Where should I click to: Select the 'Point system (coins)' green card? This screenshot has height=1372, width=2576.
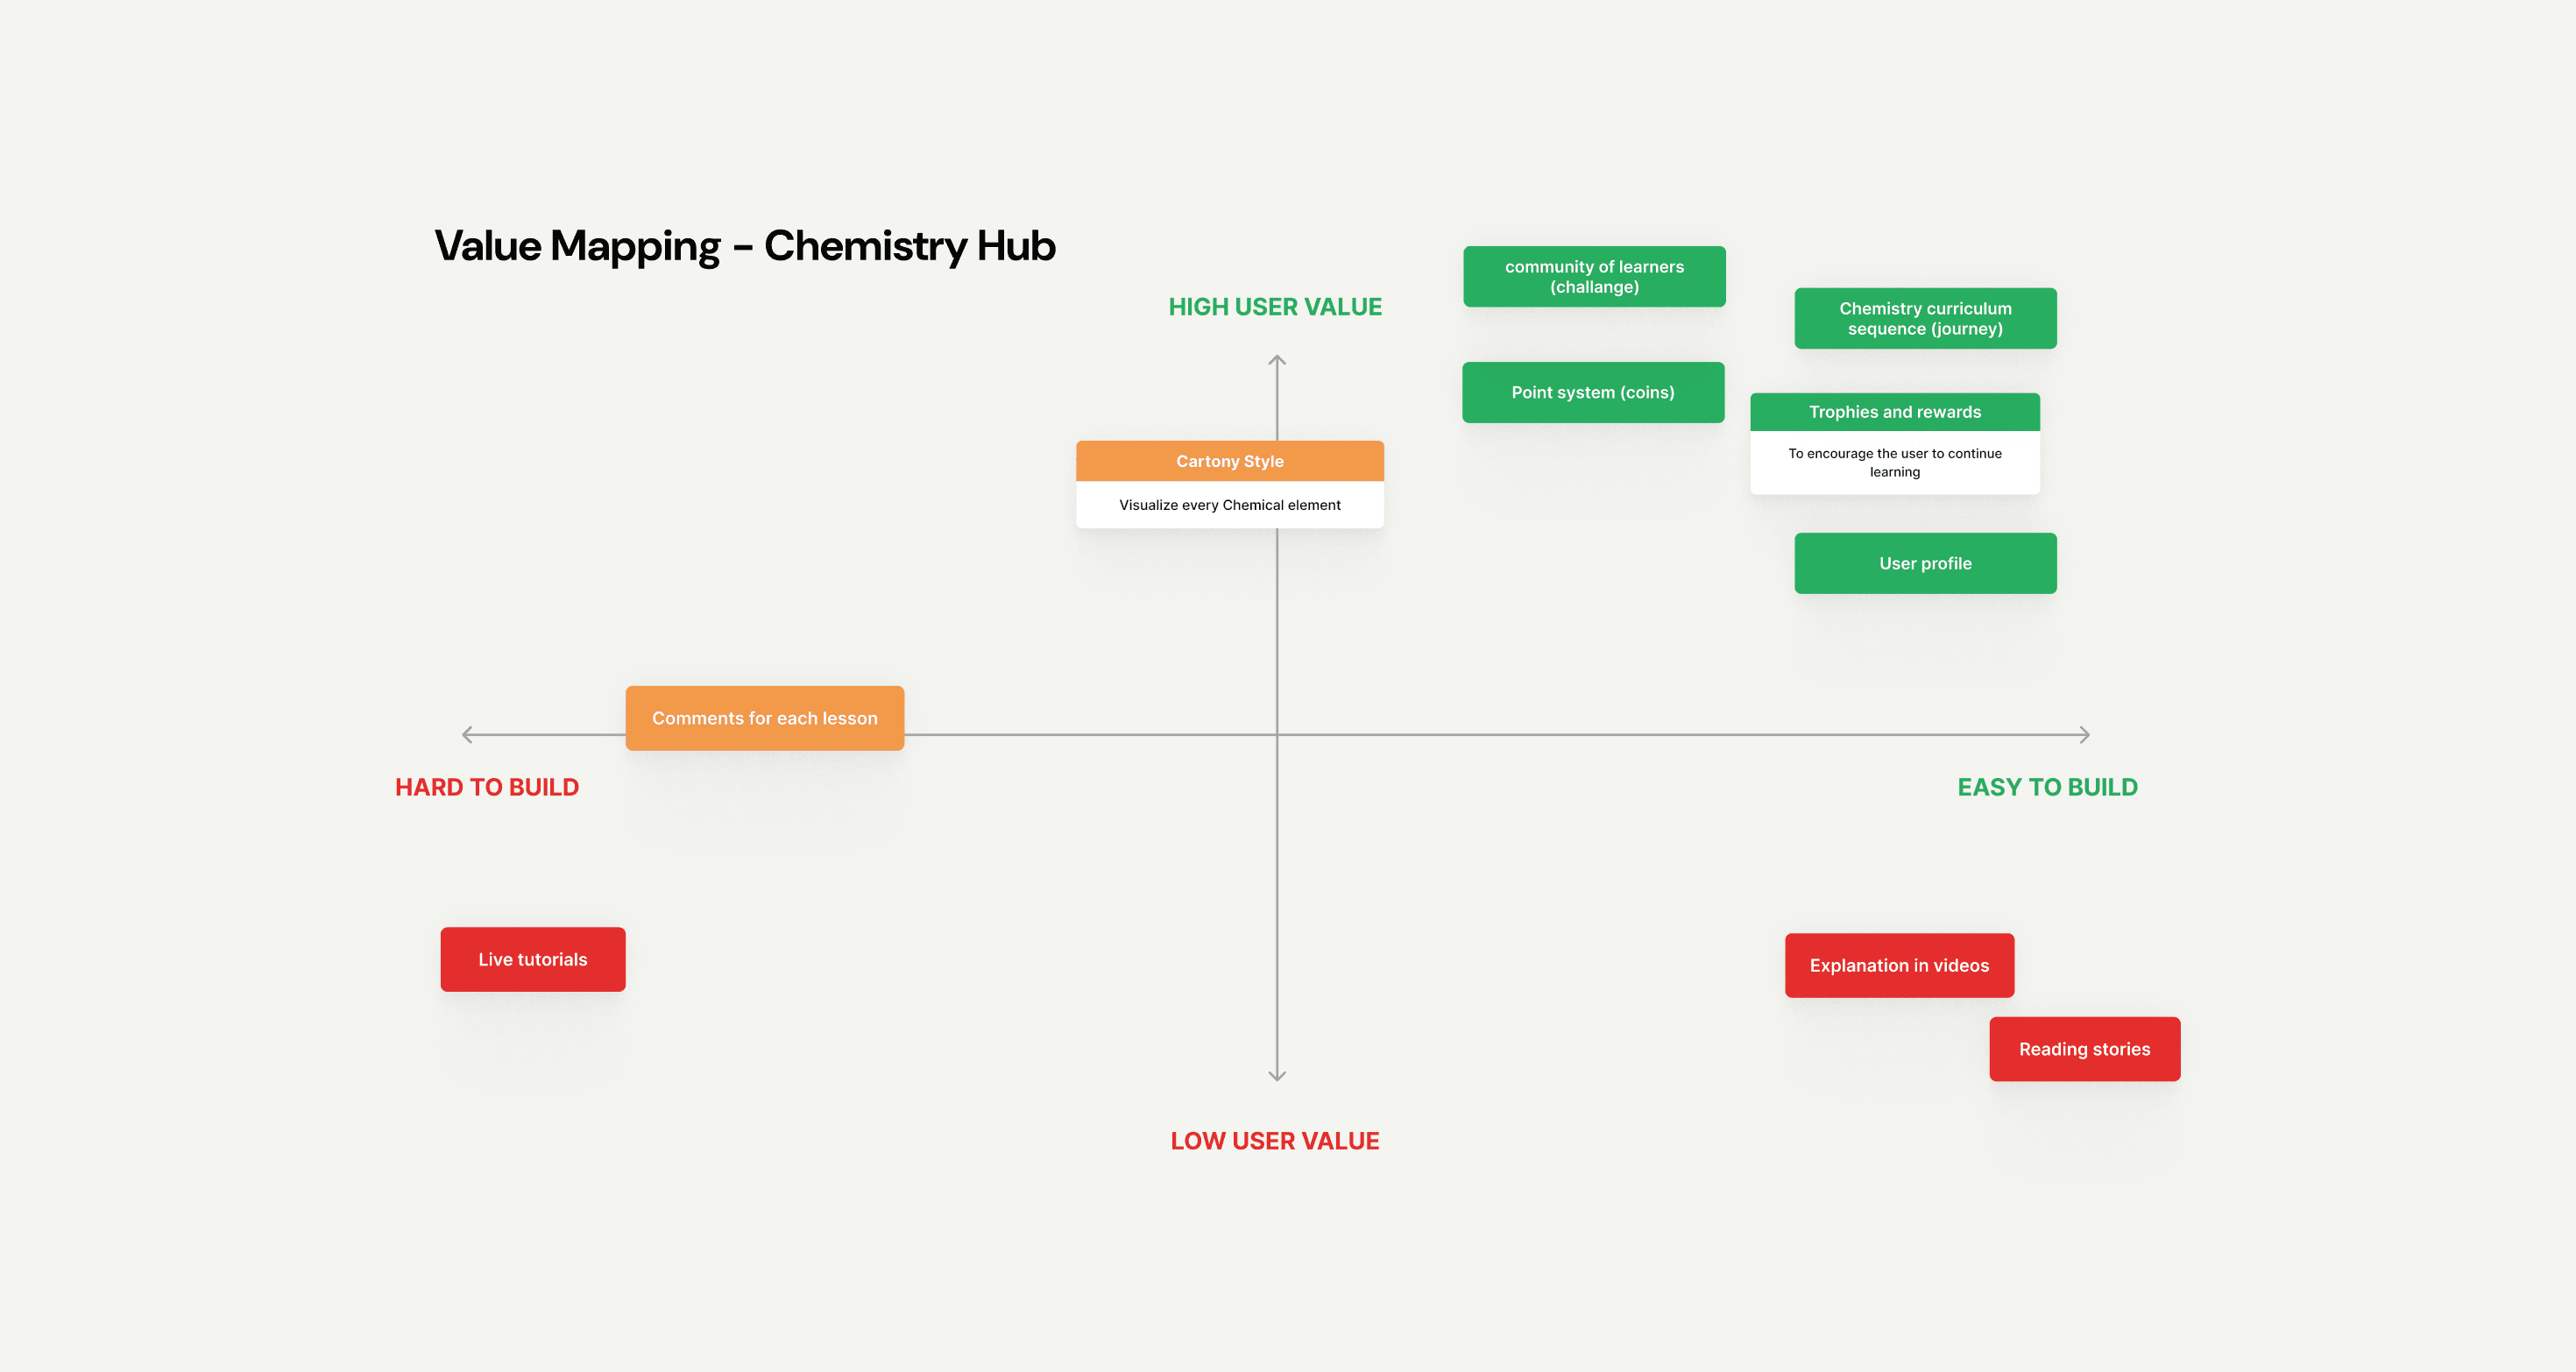pos(1593,392)
